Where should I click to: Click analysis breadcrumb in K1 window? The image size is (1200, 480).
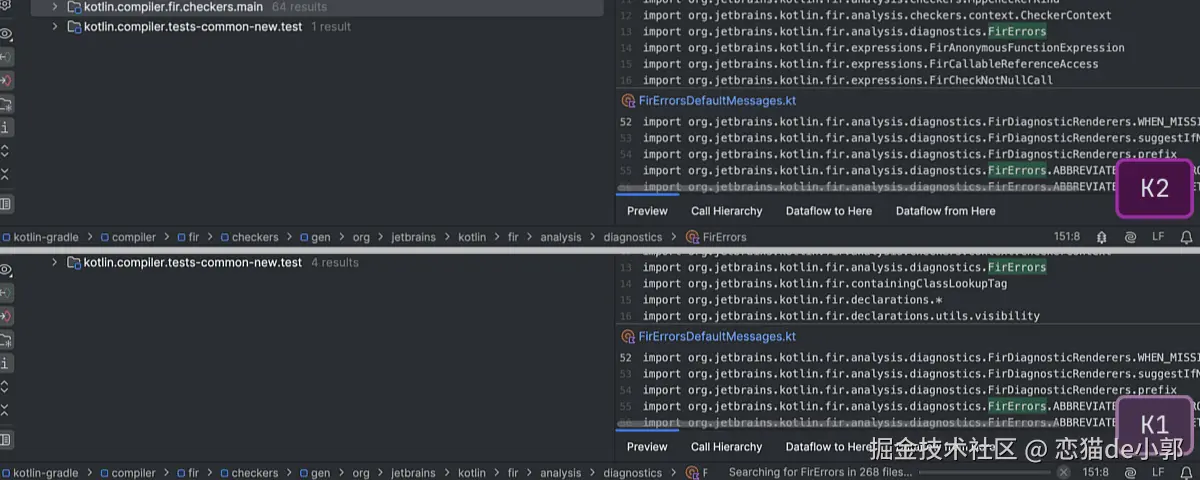pos(560,473)
